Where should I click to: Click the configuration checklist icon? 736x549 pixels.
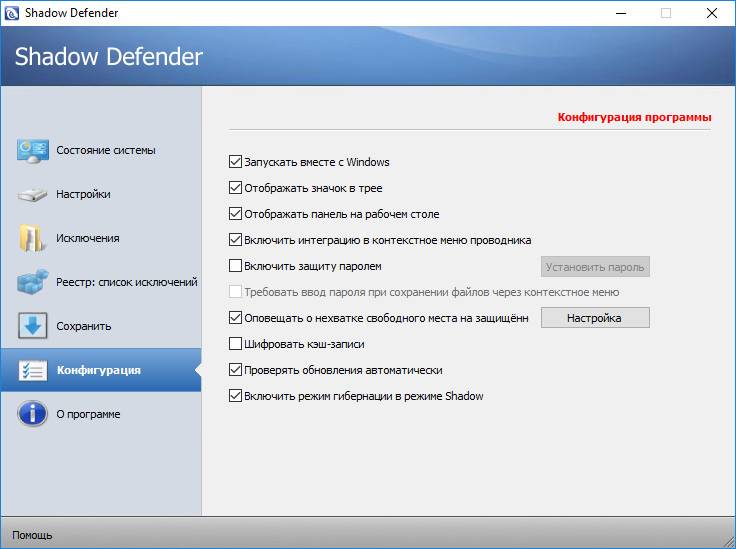pos(32,370)
